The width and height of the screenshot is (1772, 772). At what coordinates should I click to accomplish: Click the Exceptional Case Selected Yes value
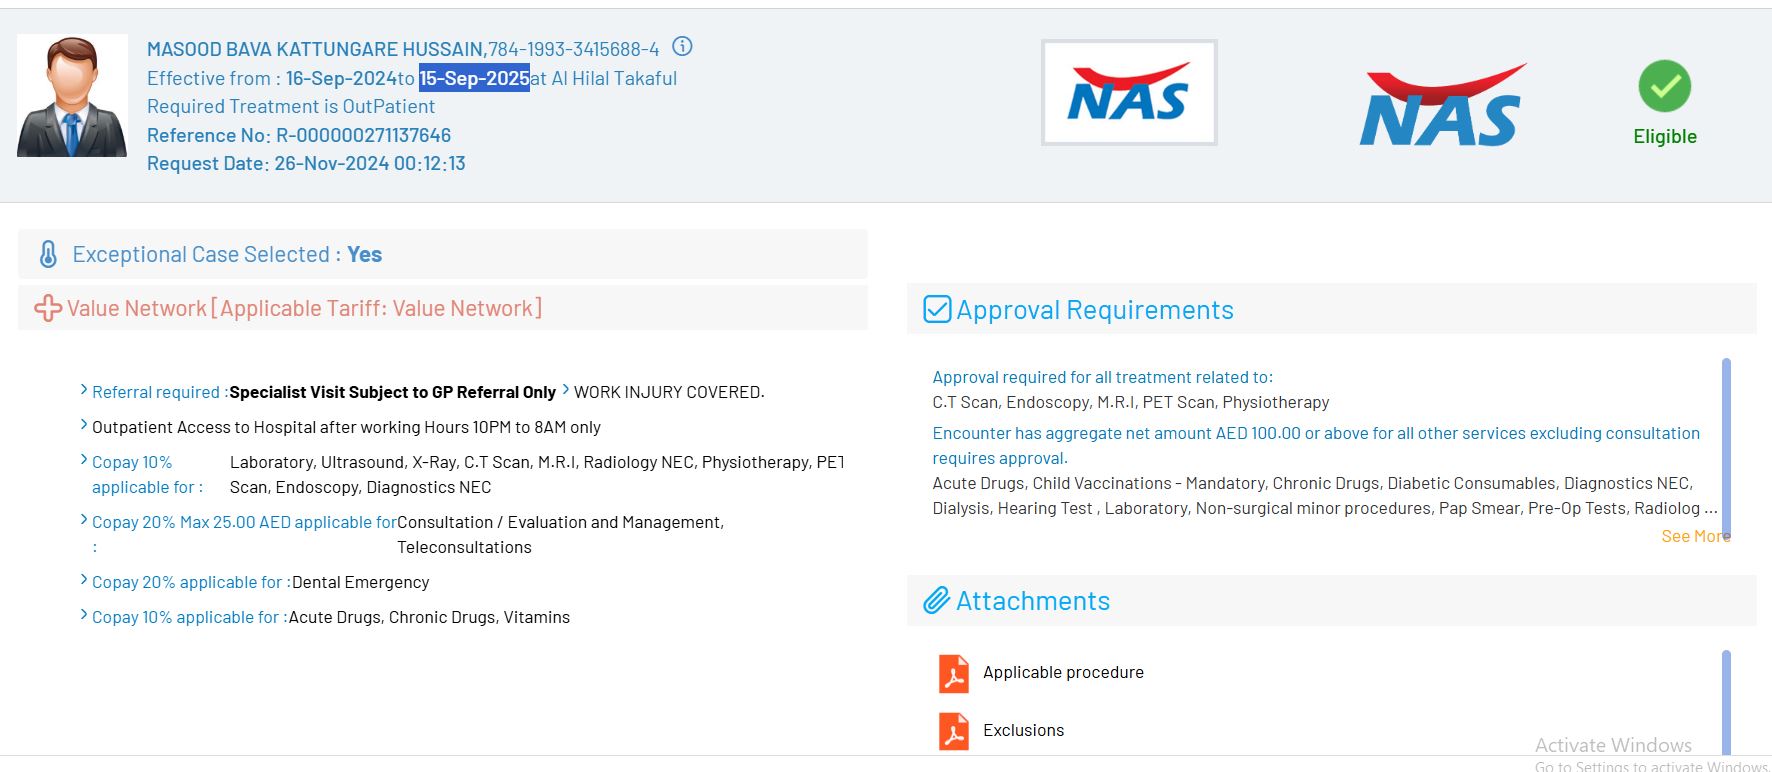(x=365, y=254)
